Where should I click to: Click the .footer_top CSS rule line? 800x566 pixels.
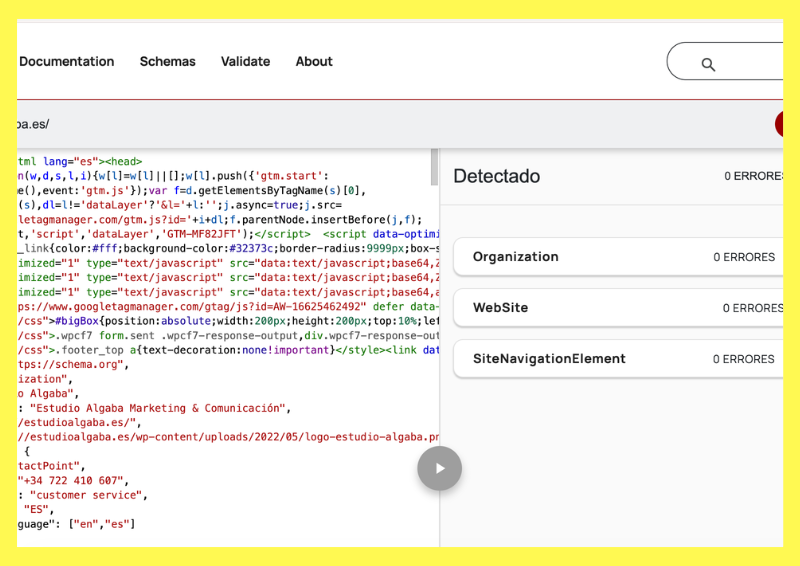coord(228,350)
